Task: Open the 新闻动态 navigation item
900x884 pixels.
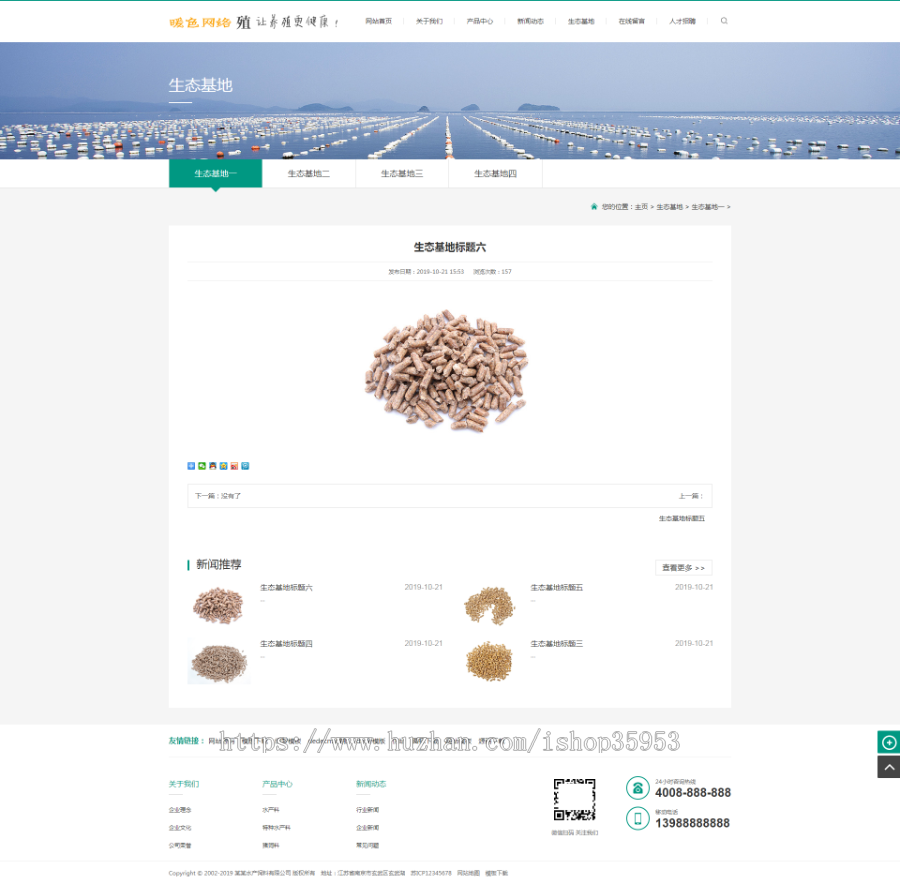Action: click(530, 21)
